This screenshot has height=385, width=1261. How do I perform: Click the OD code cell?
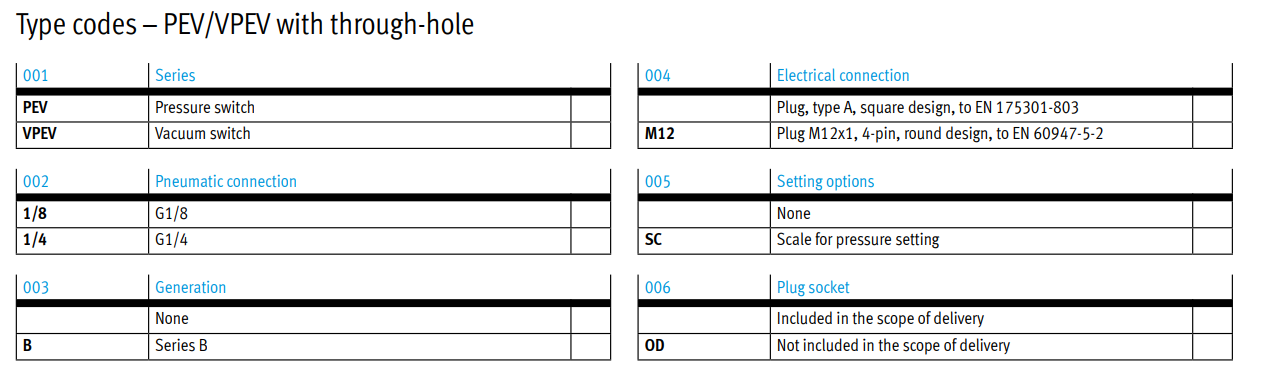654,346
